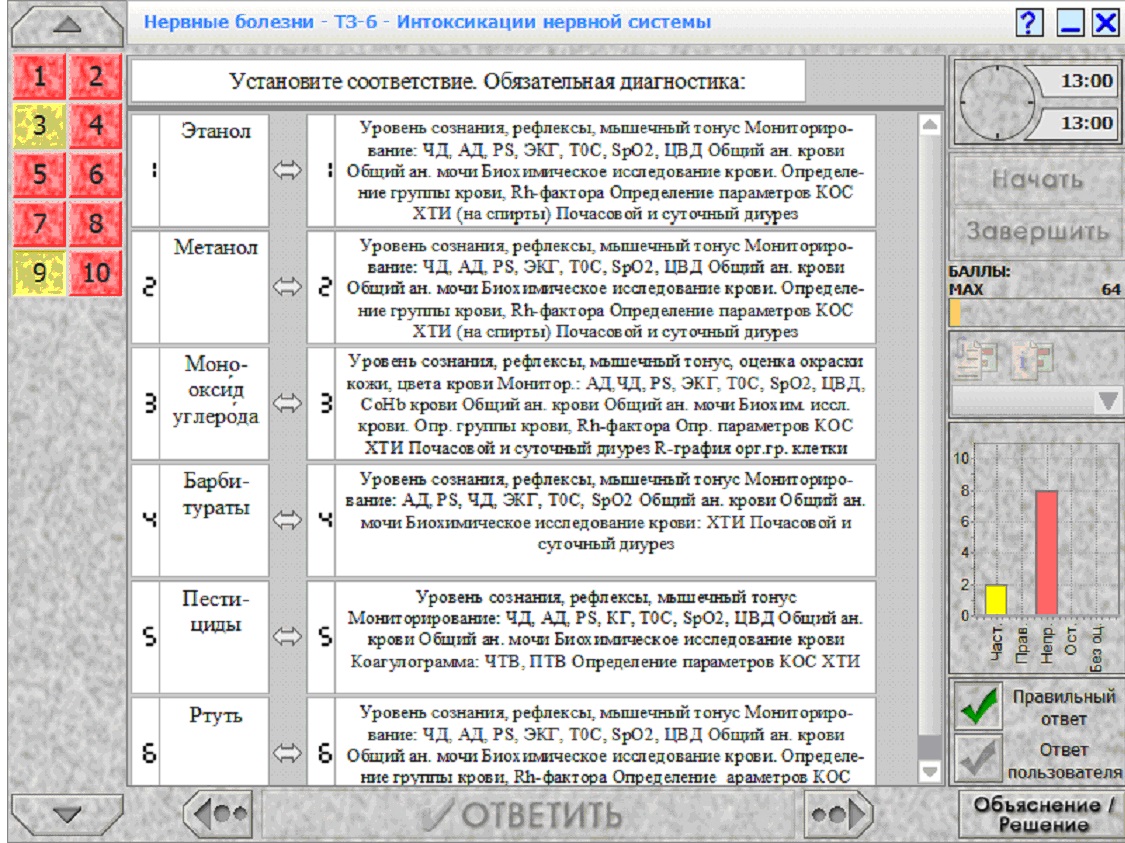Go to question 3
Image resolution: width=1125 pixels, height=843 pixels.
[x=39, y=126]
